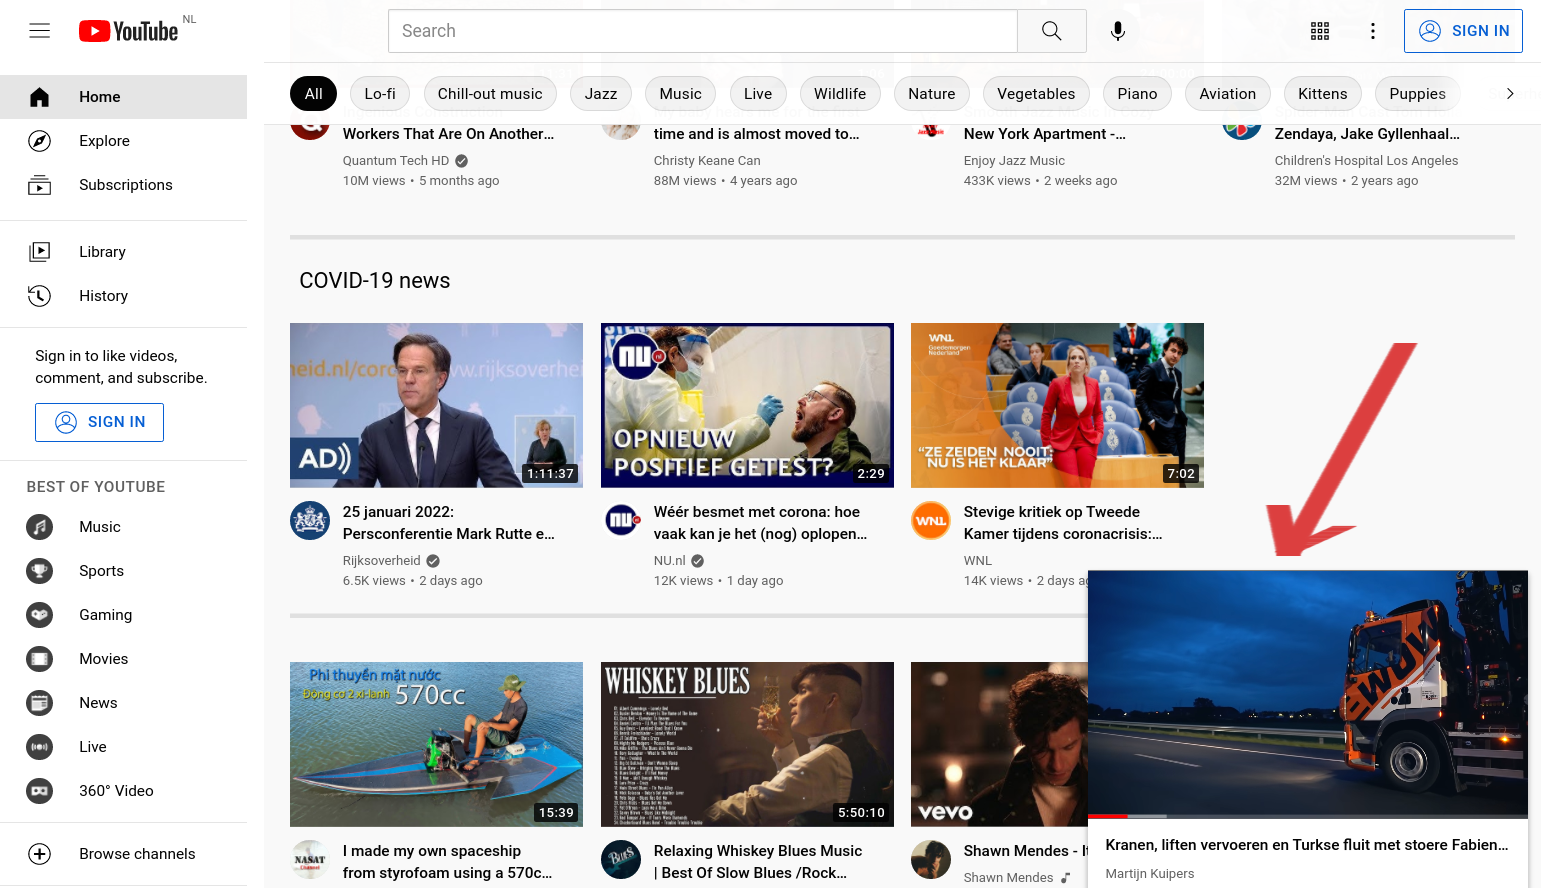The width and height of the screenshot is (1541, 888).
Task: Open styrofoam spaceship video thumbnail
Action: [x=436, y=744]
